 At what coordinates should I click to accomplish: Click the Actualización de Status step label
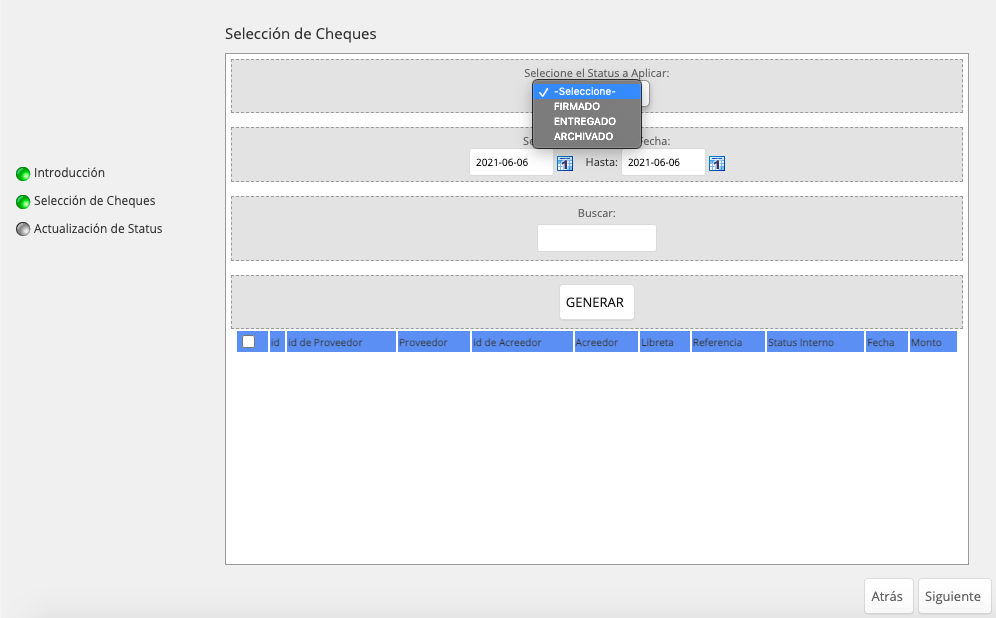(x=98, y=229)
